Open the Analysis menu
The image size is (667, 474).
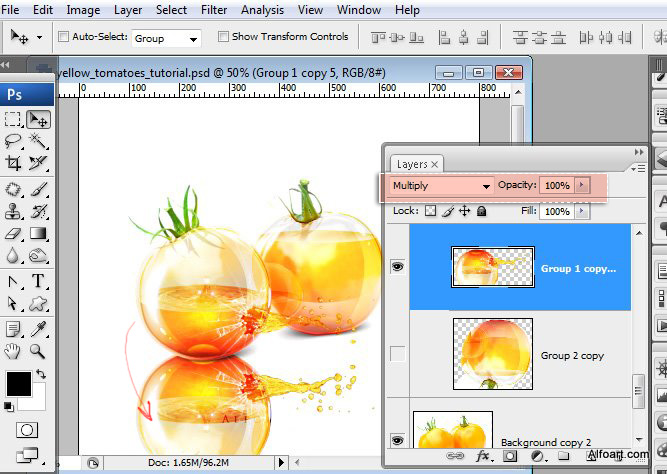pyautogui.click(x=262, y=10)
